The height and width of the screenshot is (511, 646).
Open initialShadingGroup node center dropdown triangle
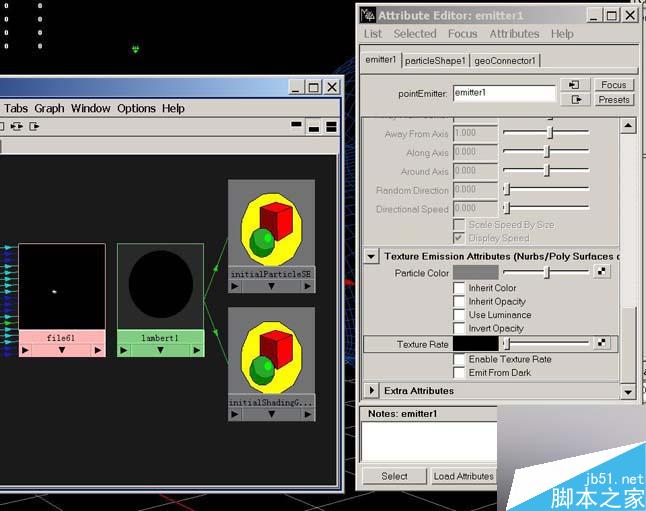click(271, 414)
